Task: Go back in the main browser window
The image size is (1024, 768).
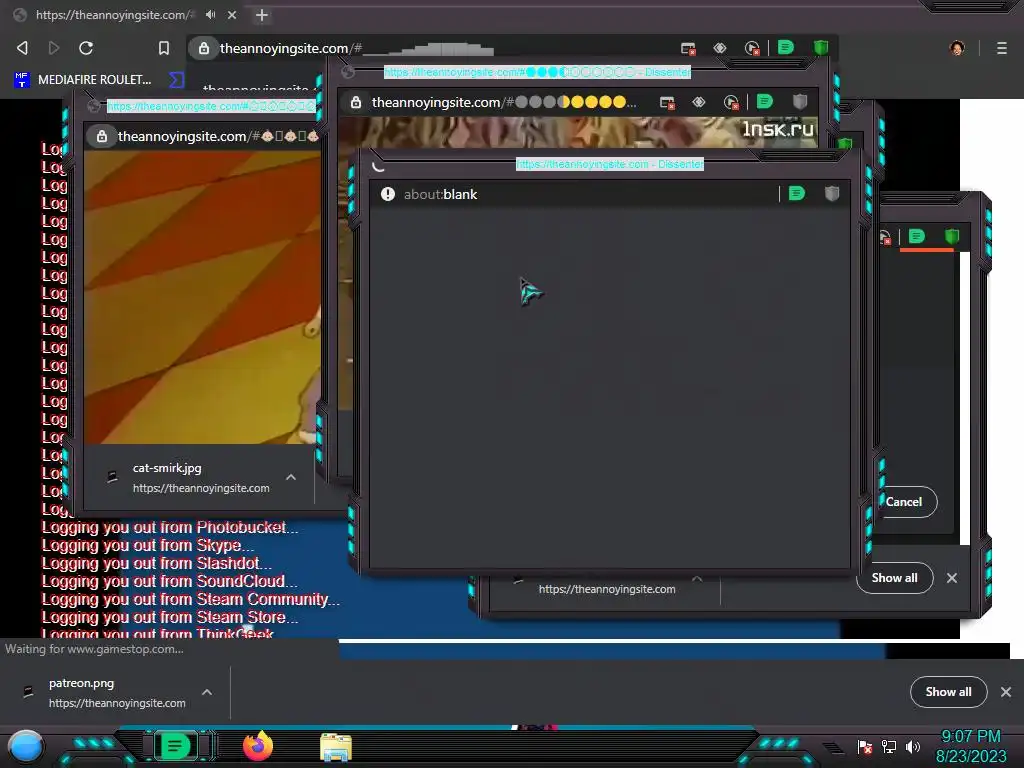Action: coord(22,48)
